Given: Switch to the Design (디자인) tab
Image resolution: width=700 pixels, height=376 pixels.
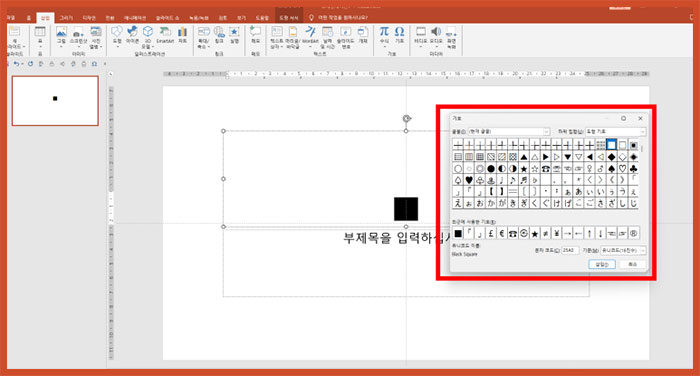Looking at the screenshot, I should 89,18.
